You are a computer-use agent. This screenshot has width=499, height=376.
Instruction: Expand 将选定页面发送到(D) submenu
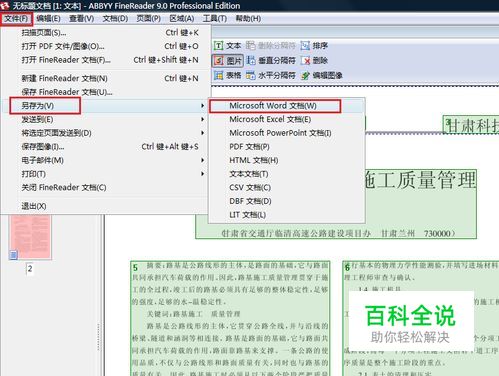pyautogui.click(x=106, y=133)
